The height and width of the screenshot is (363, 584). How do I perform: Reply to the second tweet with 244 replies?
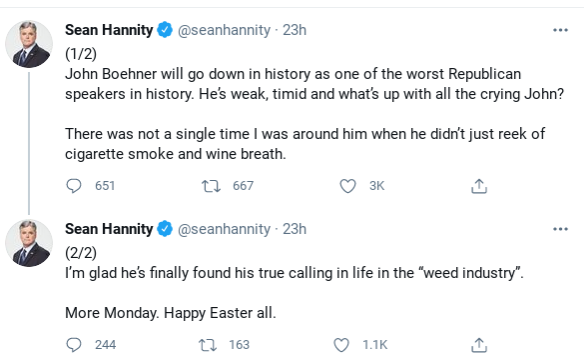tap(74, 345)
